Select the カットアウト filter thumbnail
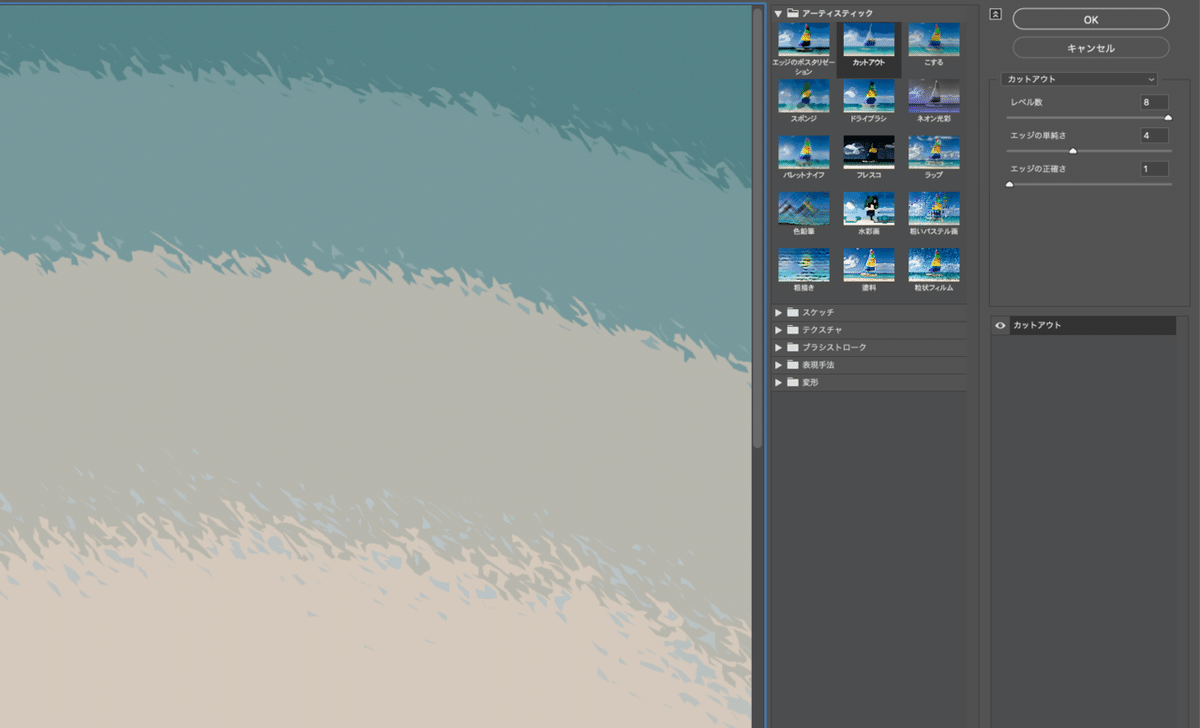1200x728 pixels. click(x=869, y=39)
